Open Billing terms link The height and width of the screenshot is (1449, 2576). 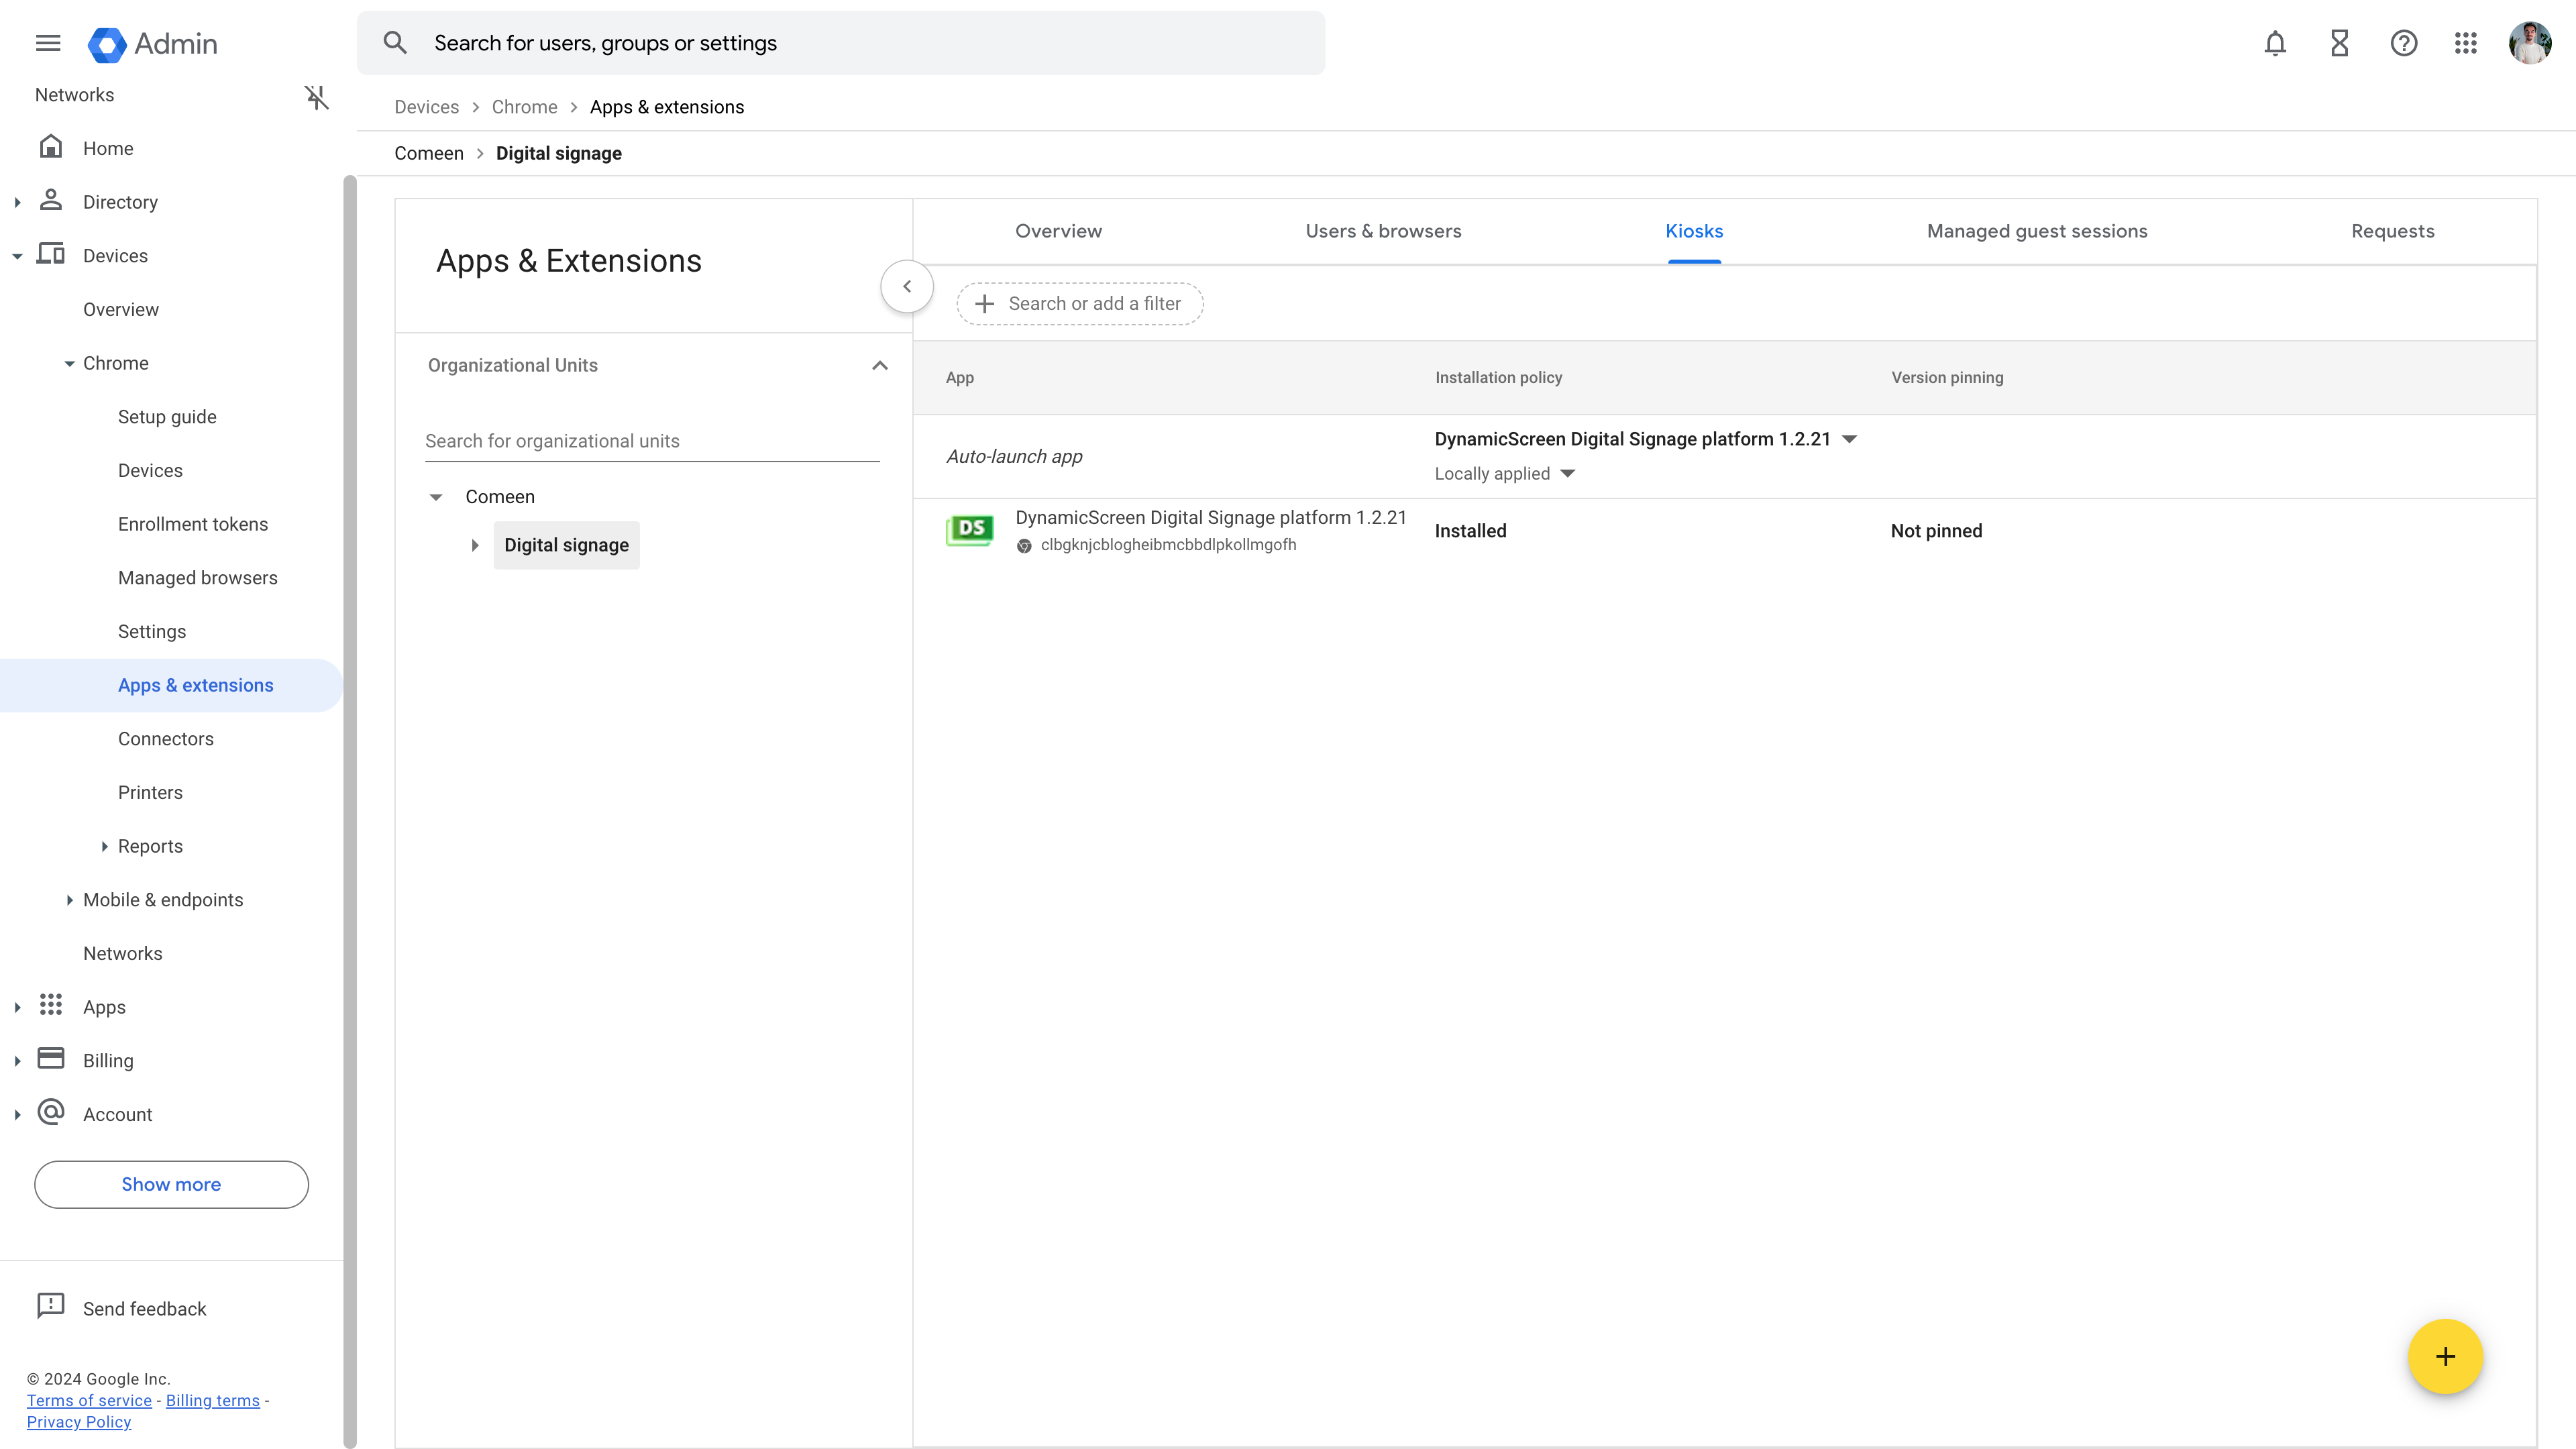point(213,1400)
